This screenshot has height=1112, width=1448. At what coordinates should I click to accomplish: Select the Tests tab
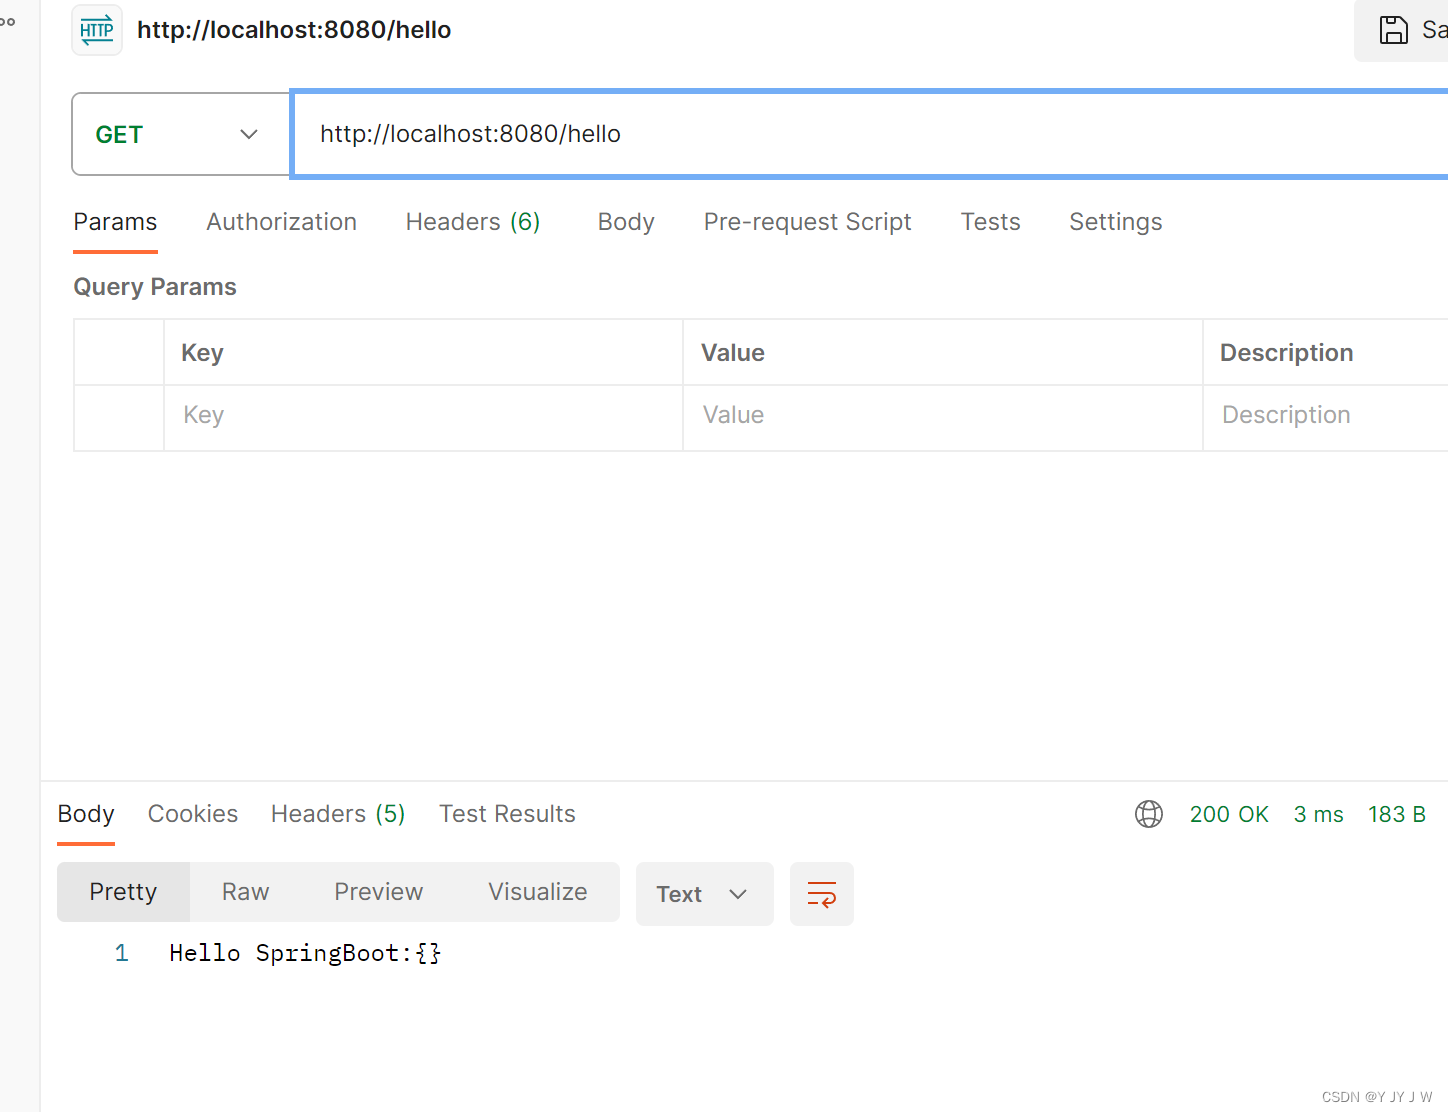(990, 222)
